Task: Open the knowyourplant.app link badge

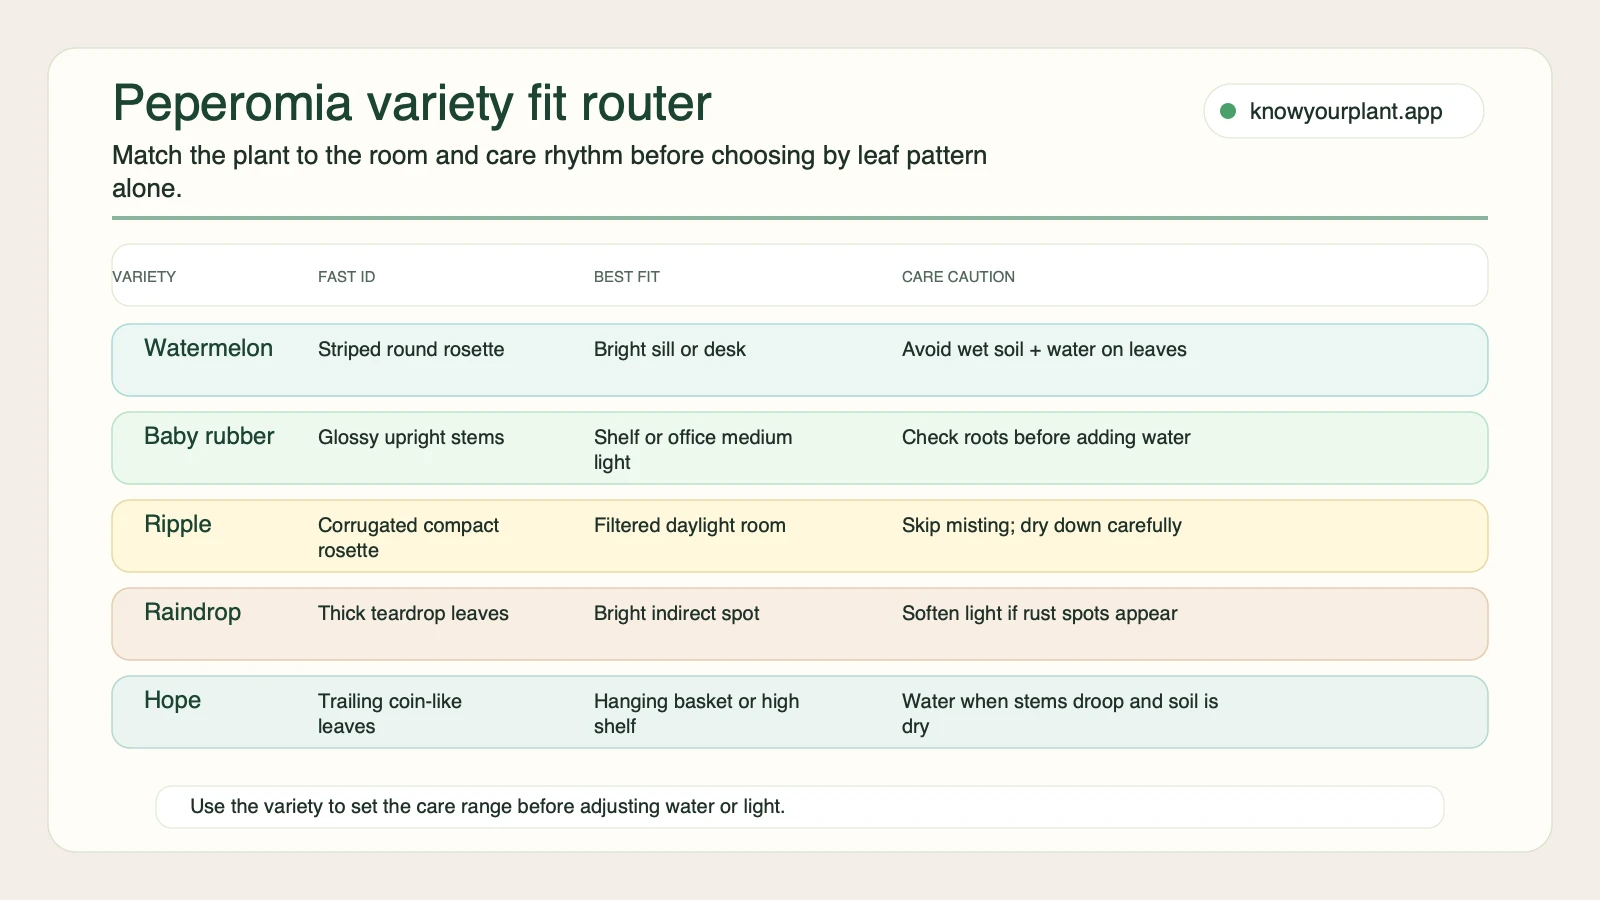Action: [1343, 111]
